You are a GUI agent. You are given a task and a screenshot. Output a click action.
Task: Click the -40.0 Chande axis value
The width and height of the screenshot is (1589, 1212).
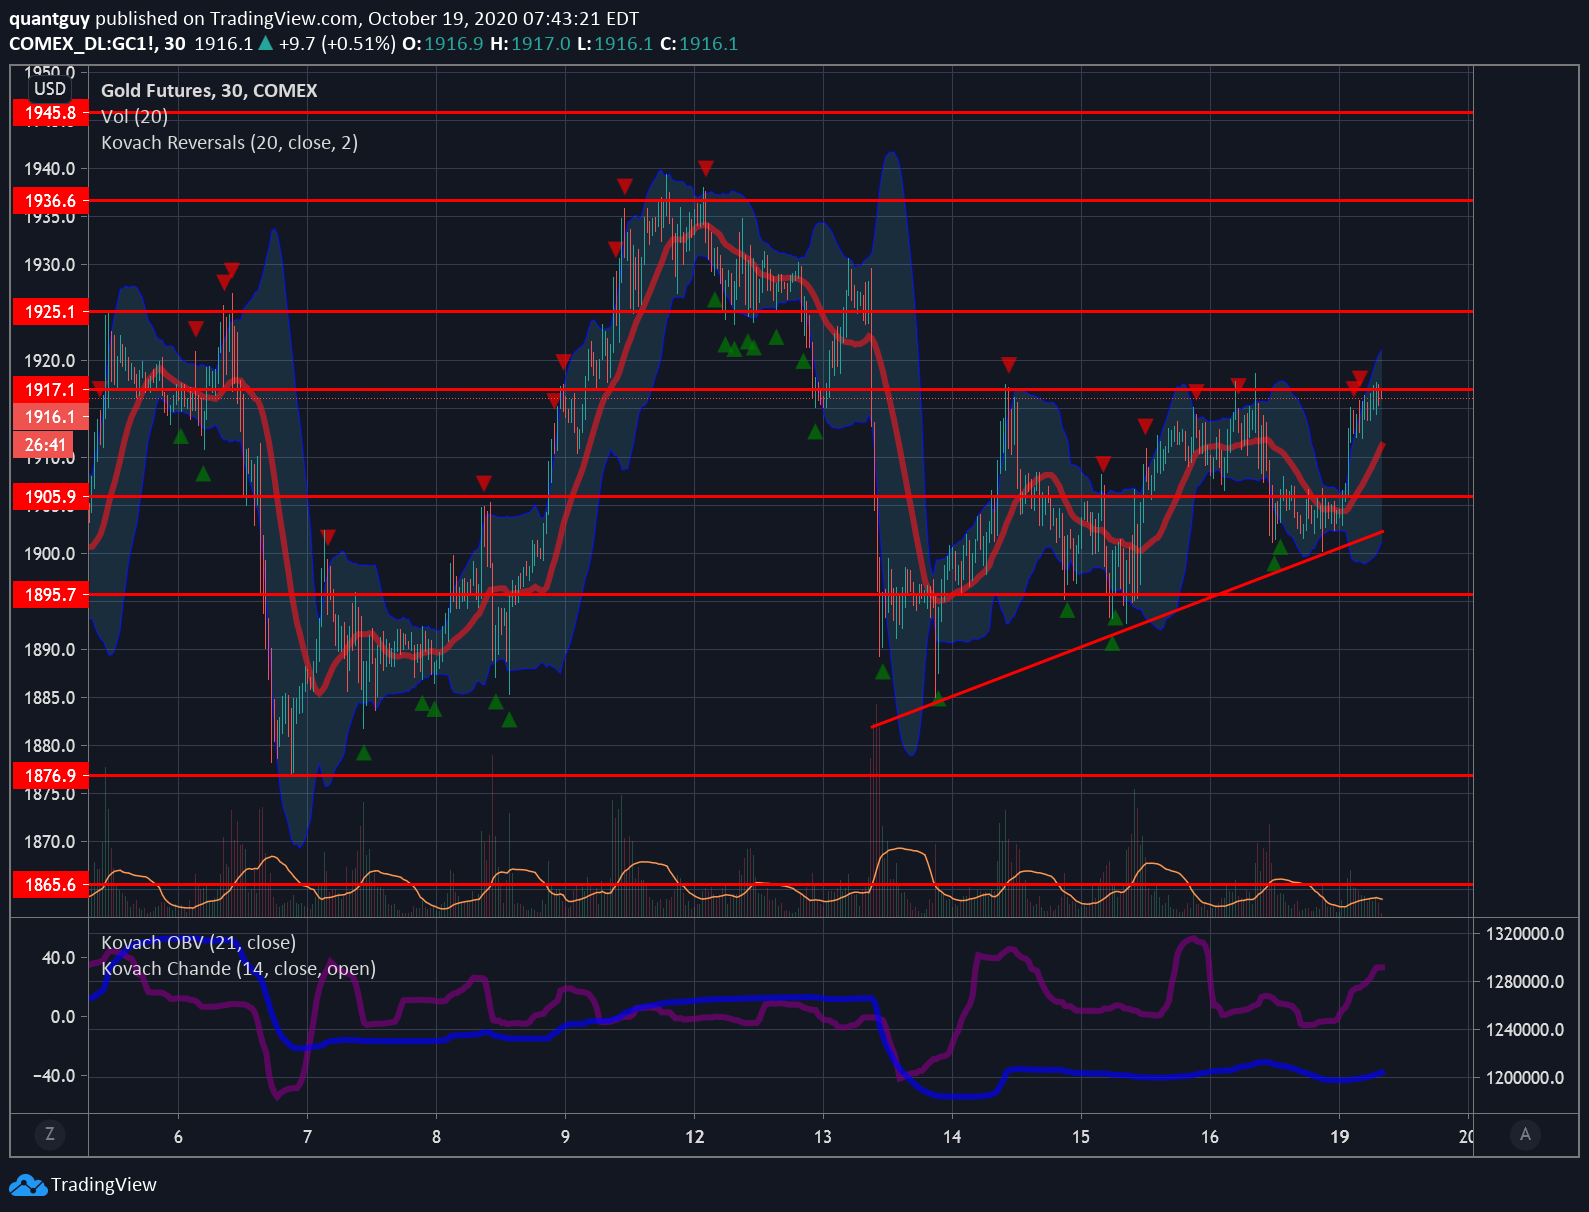click(54, 1076)
